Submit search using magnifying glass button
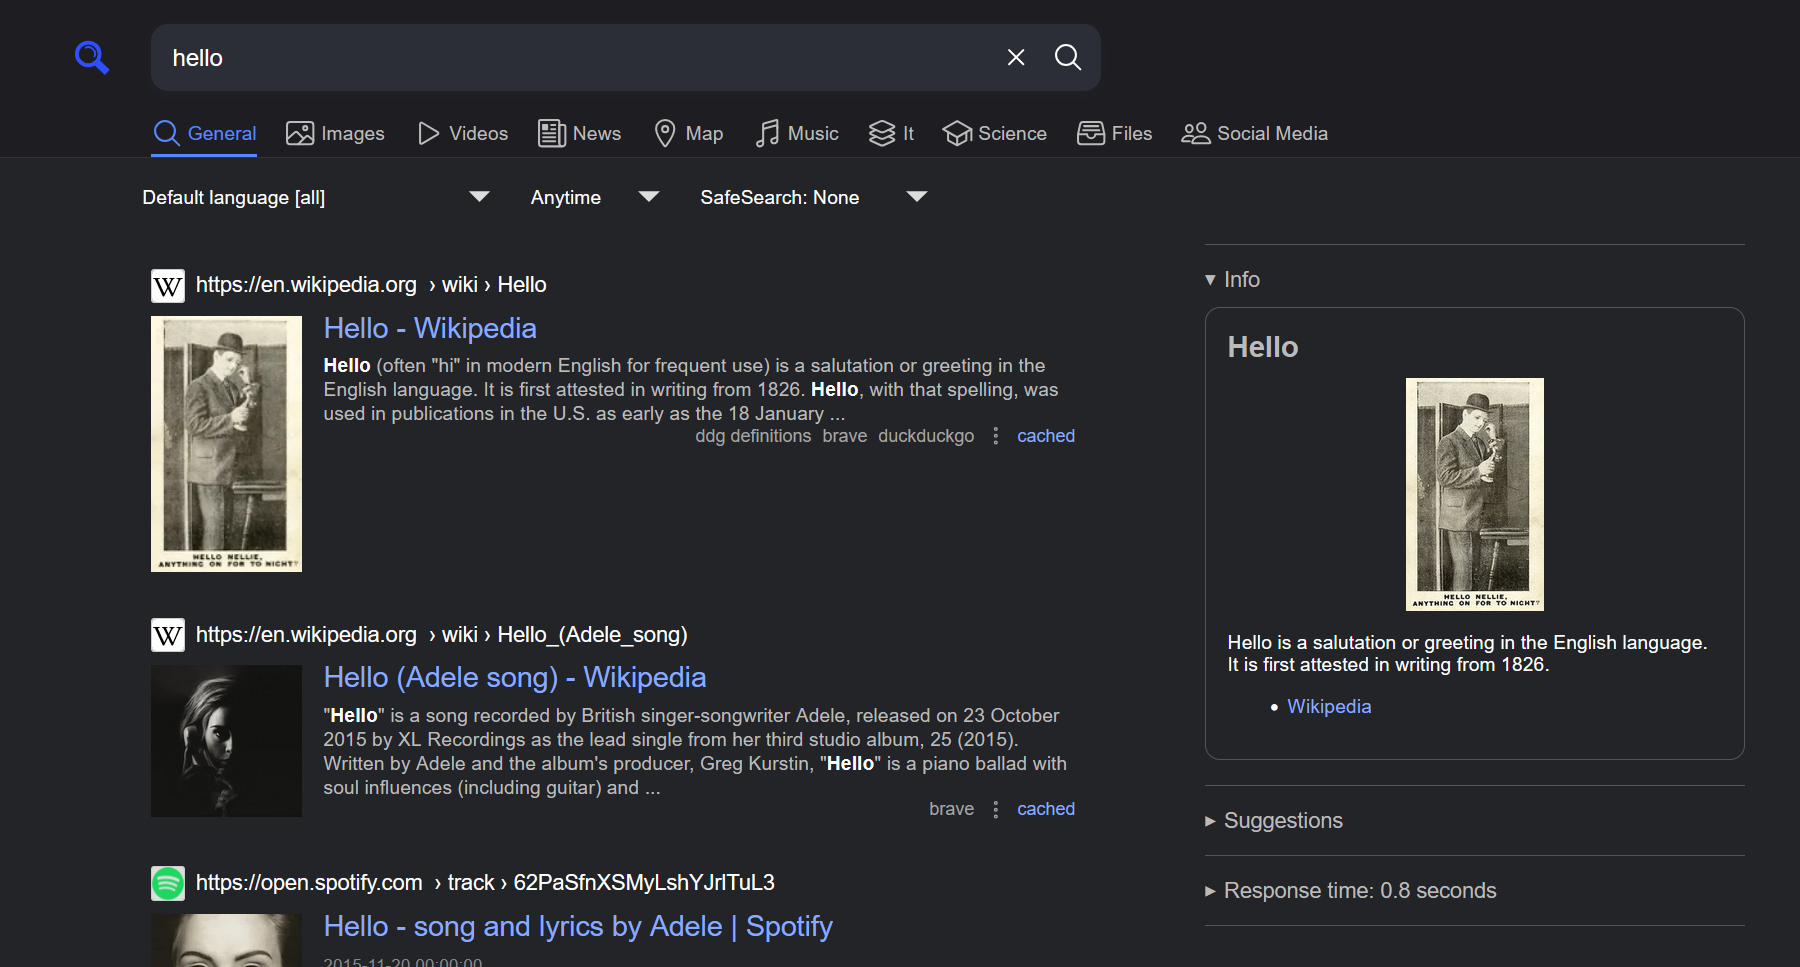This screenshot has height=967, width=1800. tap(1068, 57)
